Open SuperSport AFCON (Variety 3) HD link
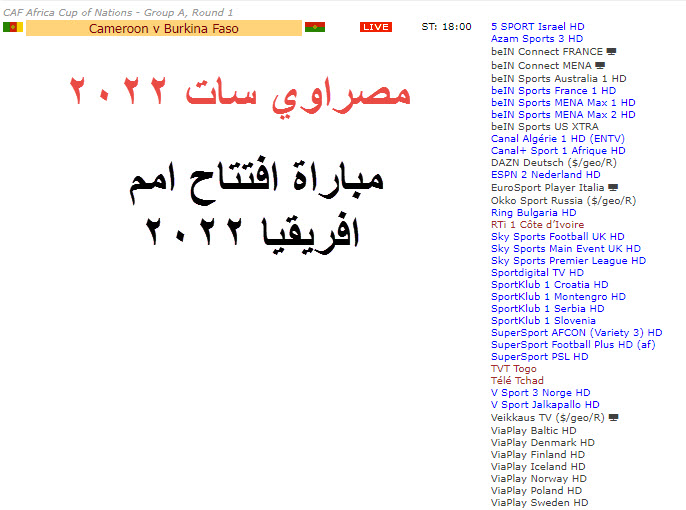Viewport: 686px width, 510px height. coord(577,332)
